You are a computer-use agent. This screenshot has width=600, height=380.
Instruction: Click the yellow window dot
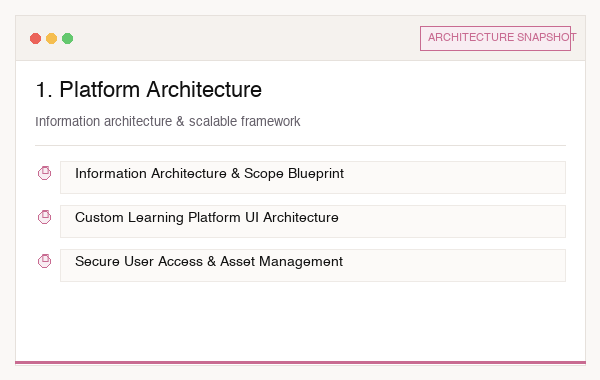tap(52, 38)
